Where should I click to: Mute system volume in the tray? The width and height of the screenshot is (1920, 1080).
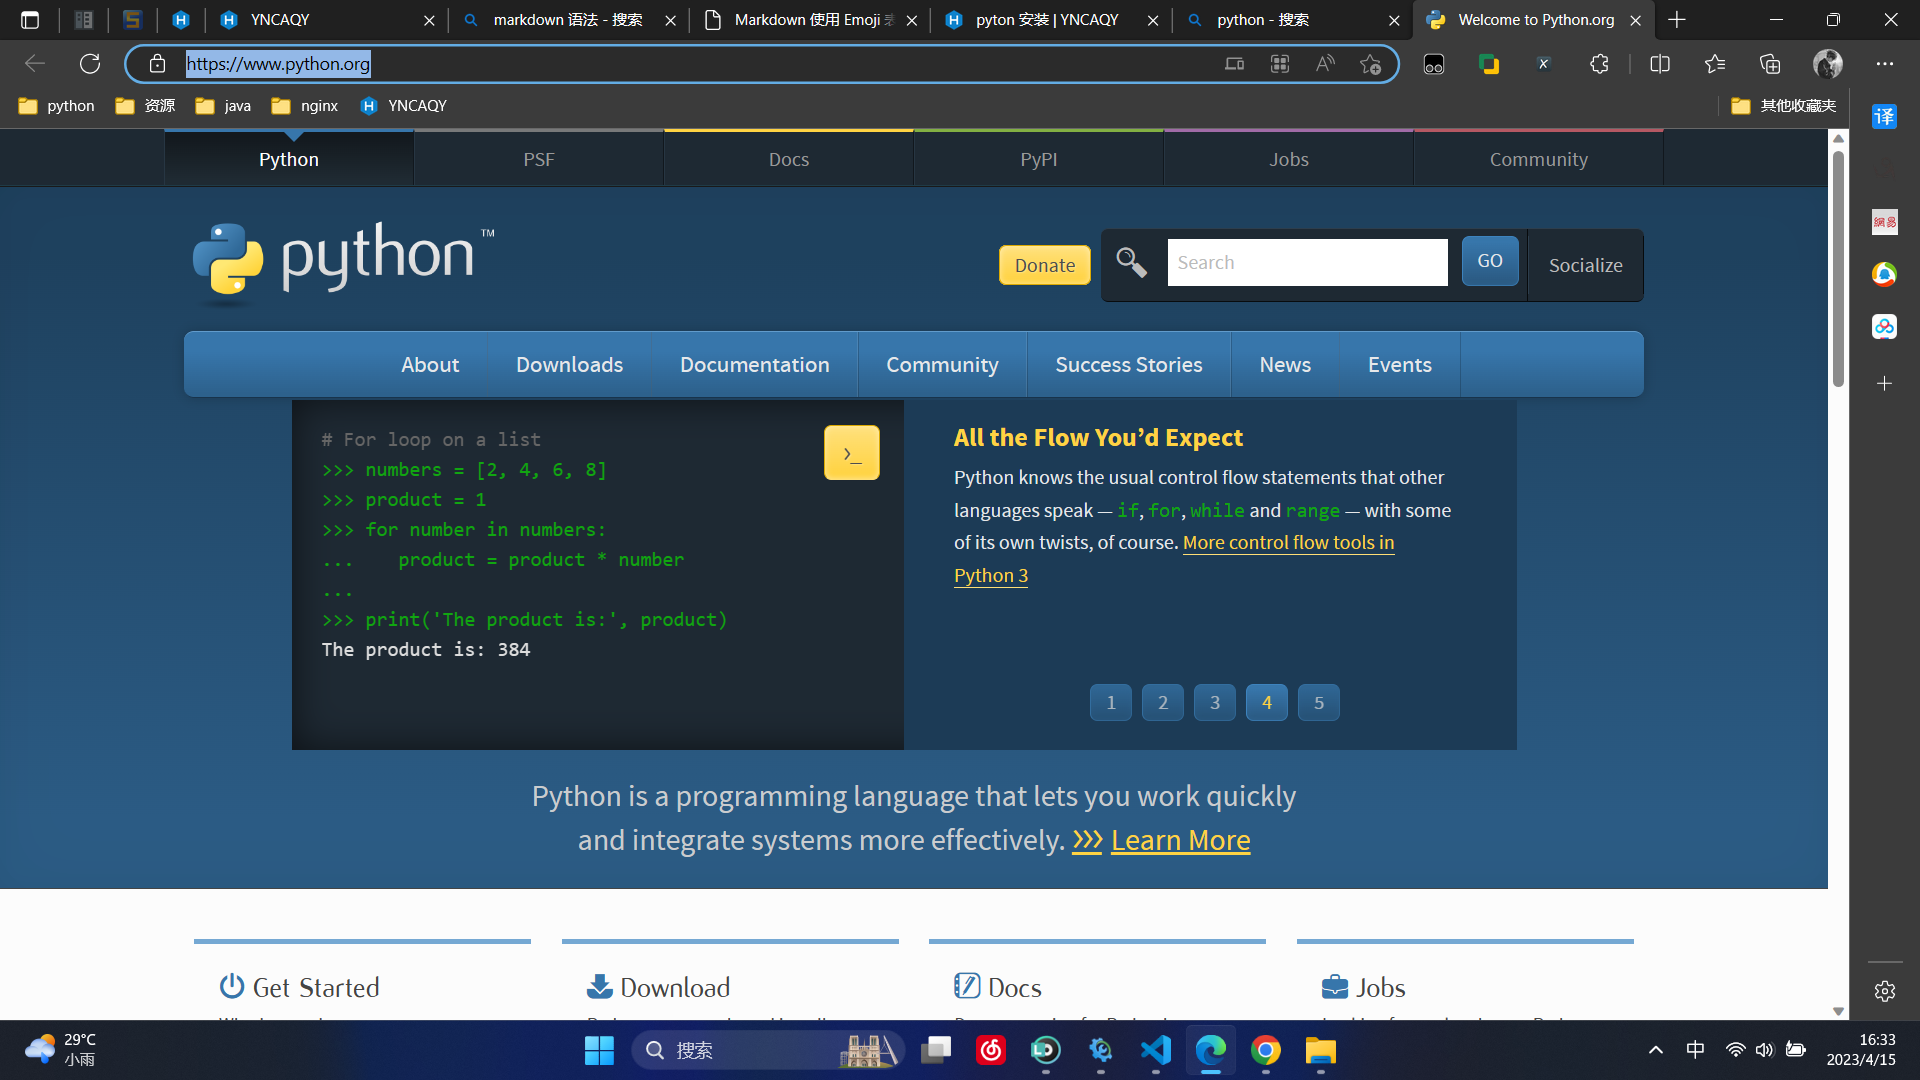(x=1765, y=1050)
